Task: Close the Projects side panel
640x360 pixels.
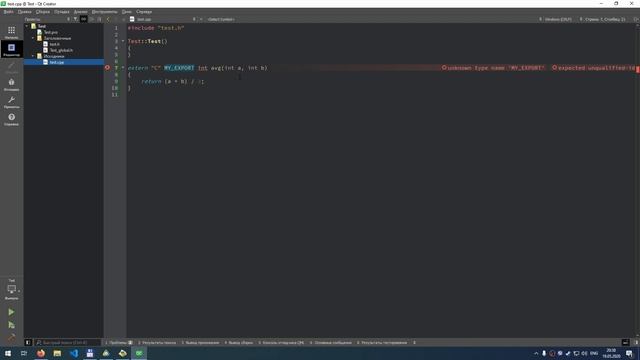Action: pos(99,19)
